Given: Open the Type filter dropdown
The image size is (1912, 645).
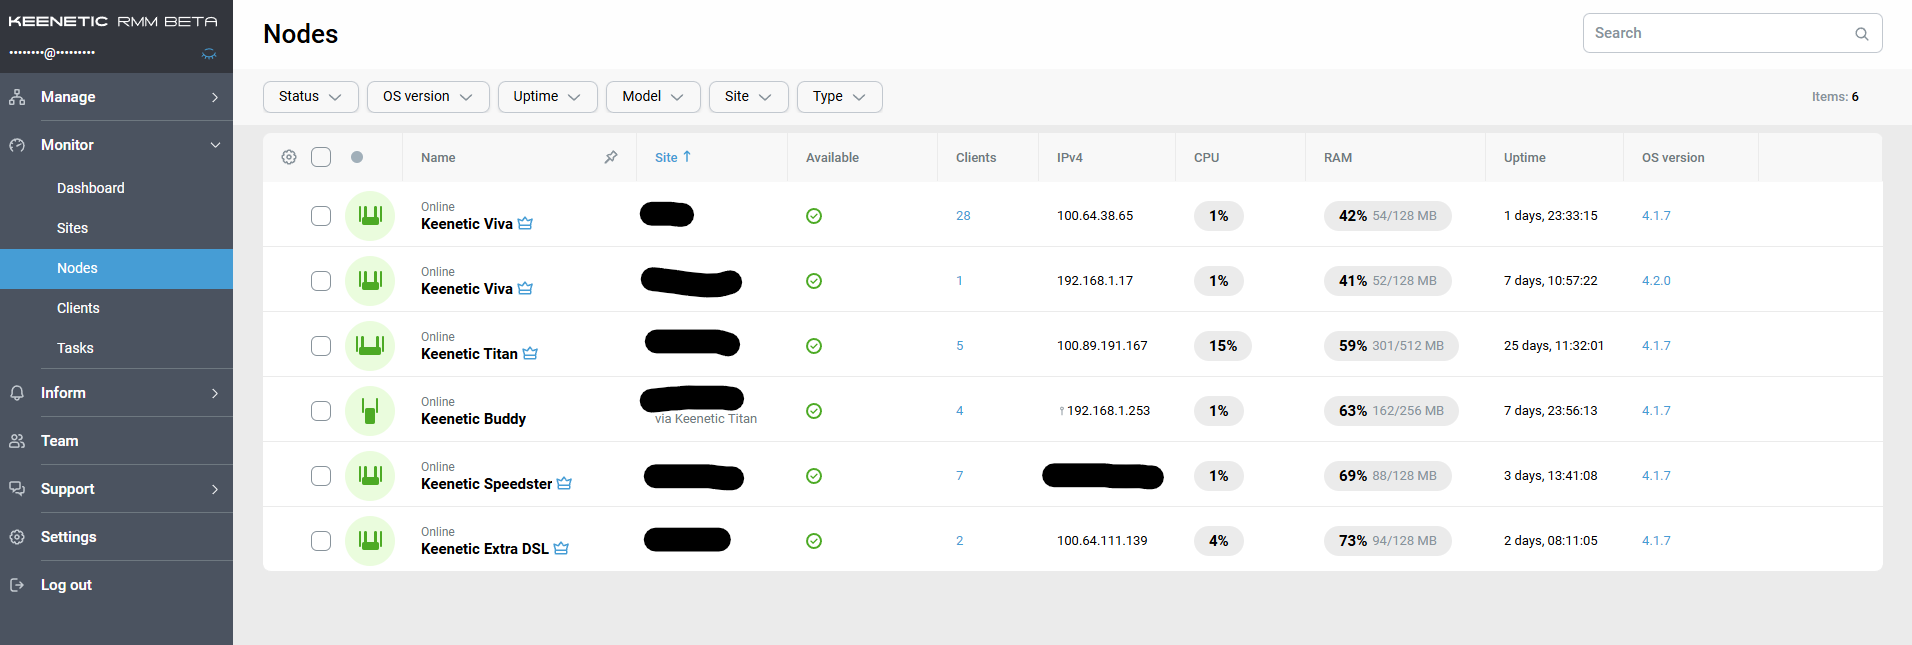Looking at the screenshot, I should pyautogui.click(x=840, y=97).
